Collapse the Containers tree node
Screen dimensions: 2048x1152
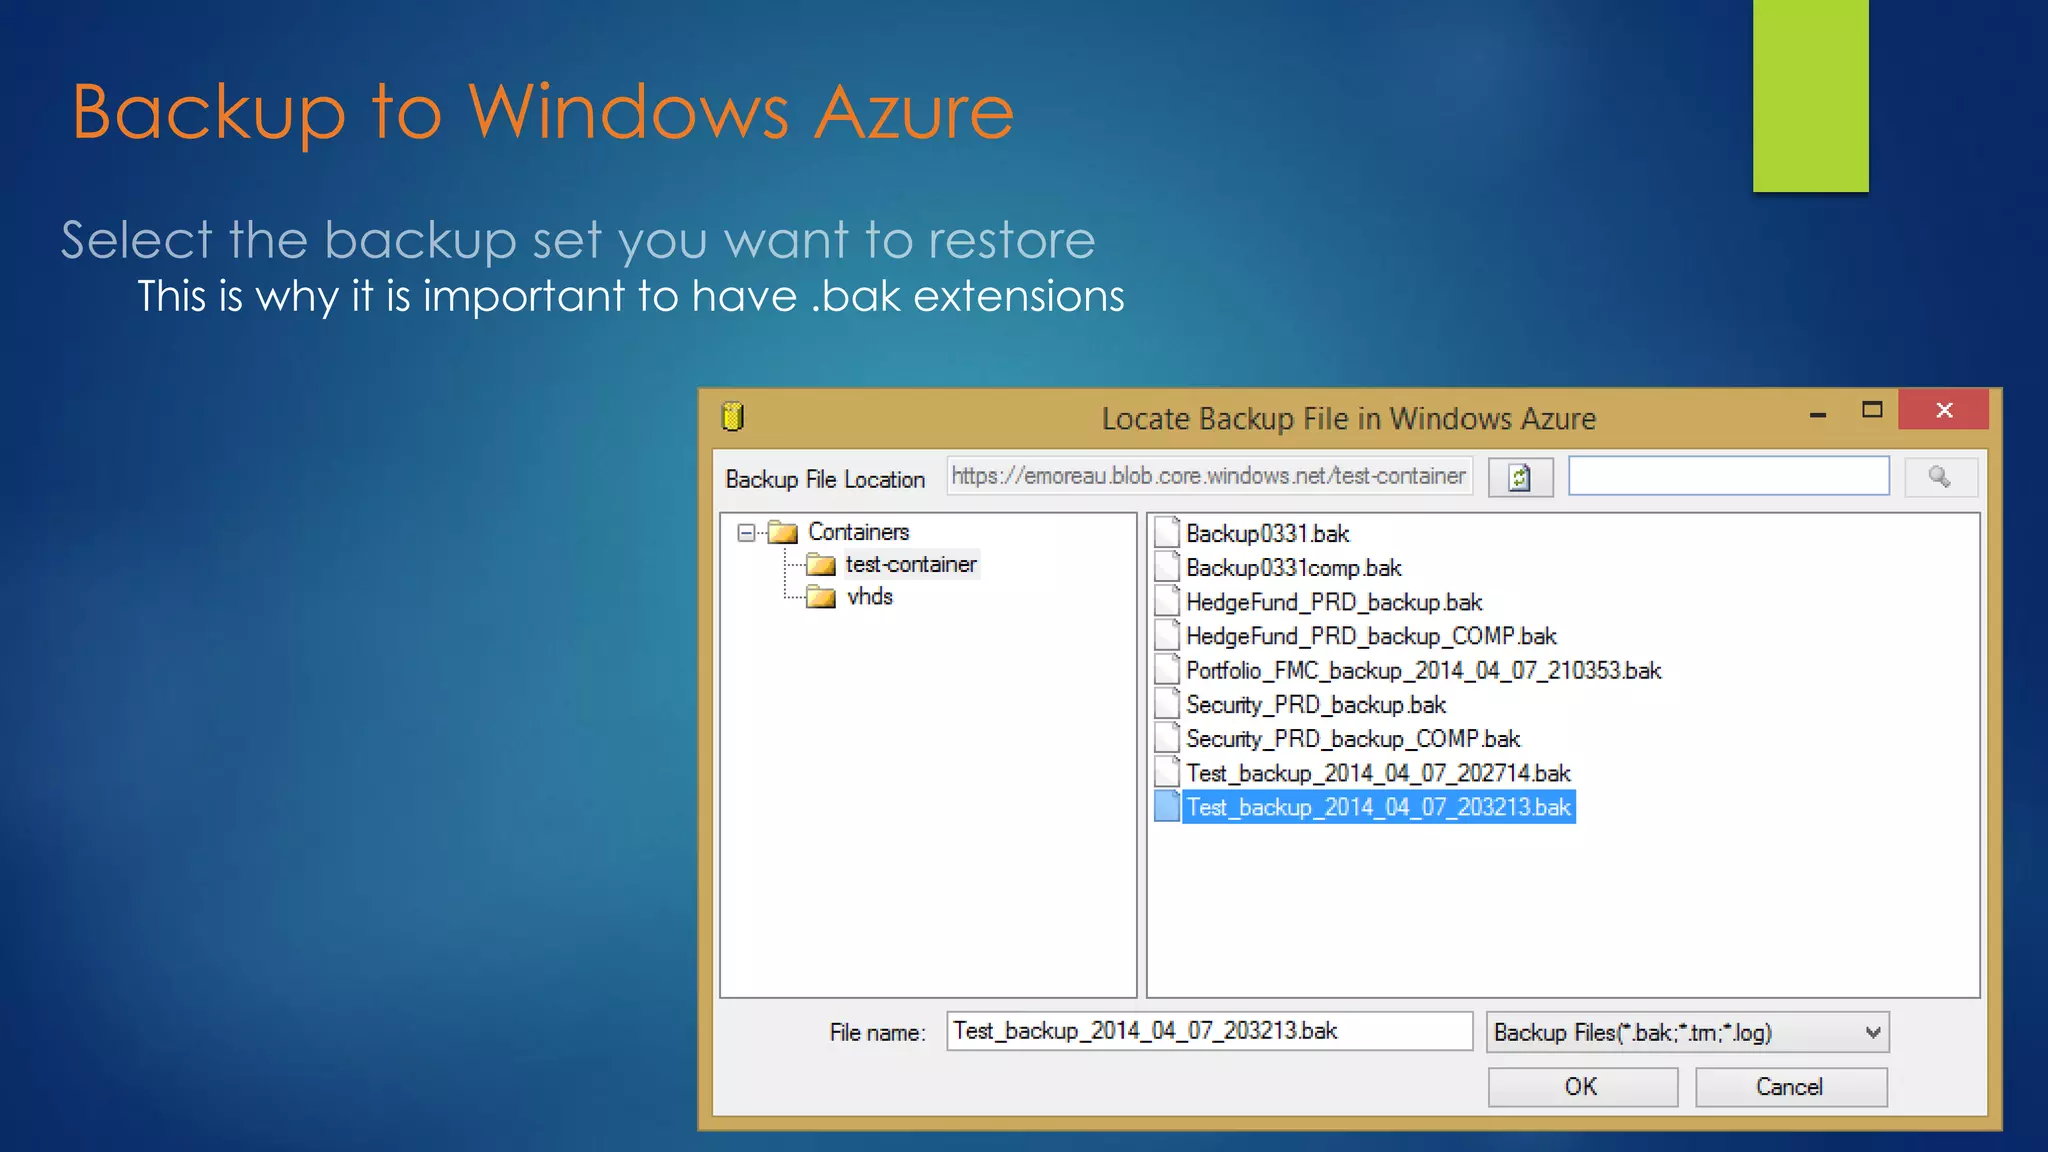[x=746, y=532]
